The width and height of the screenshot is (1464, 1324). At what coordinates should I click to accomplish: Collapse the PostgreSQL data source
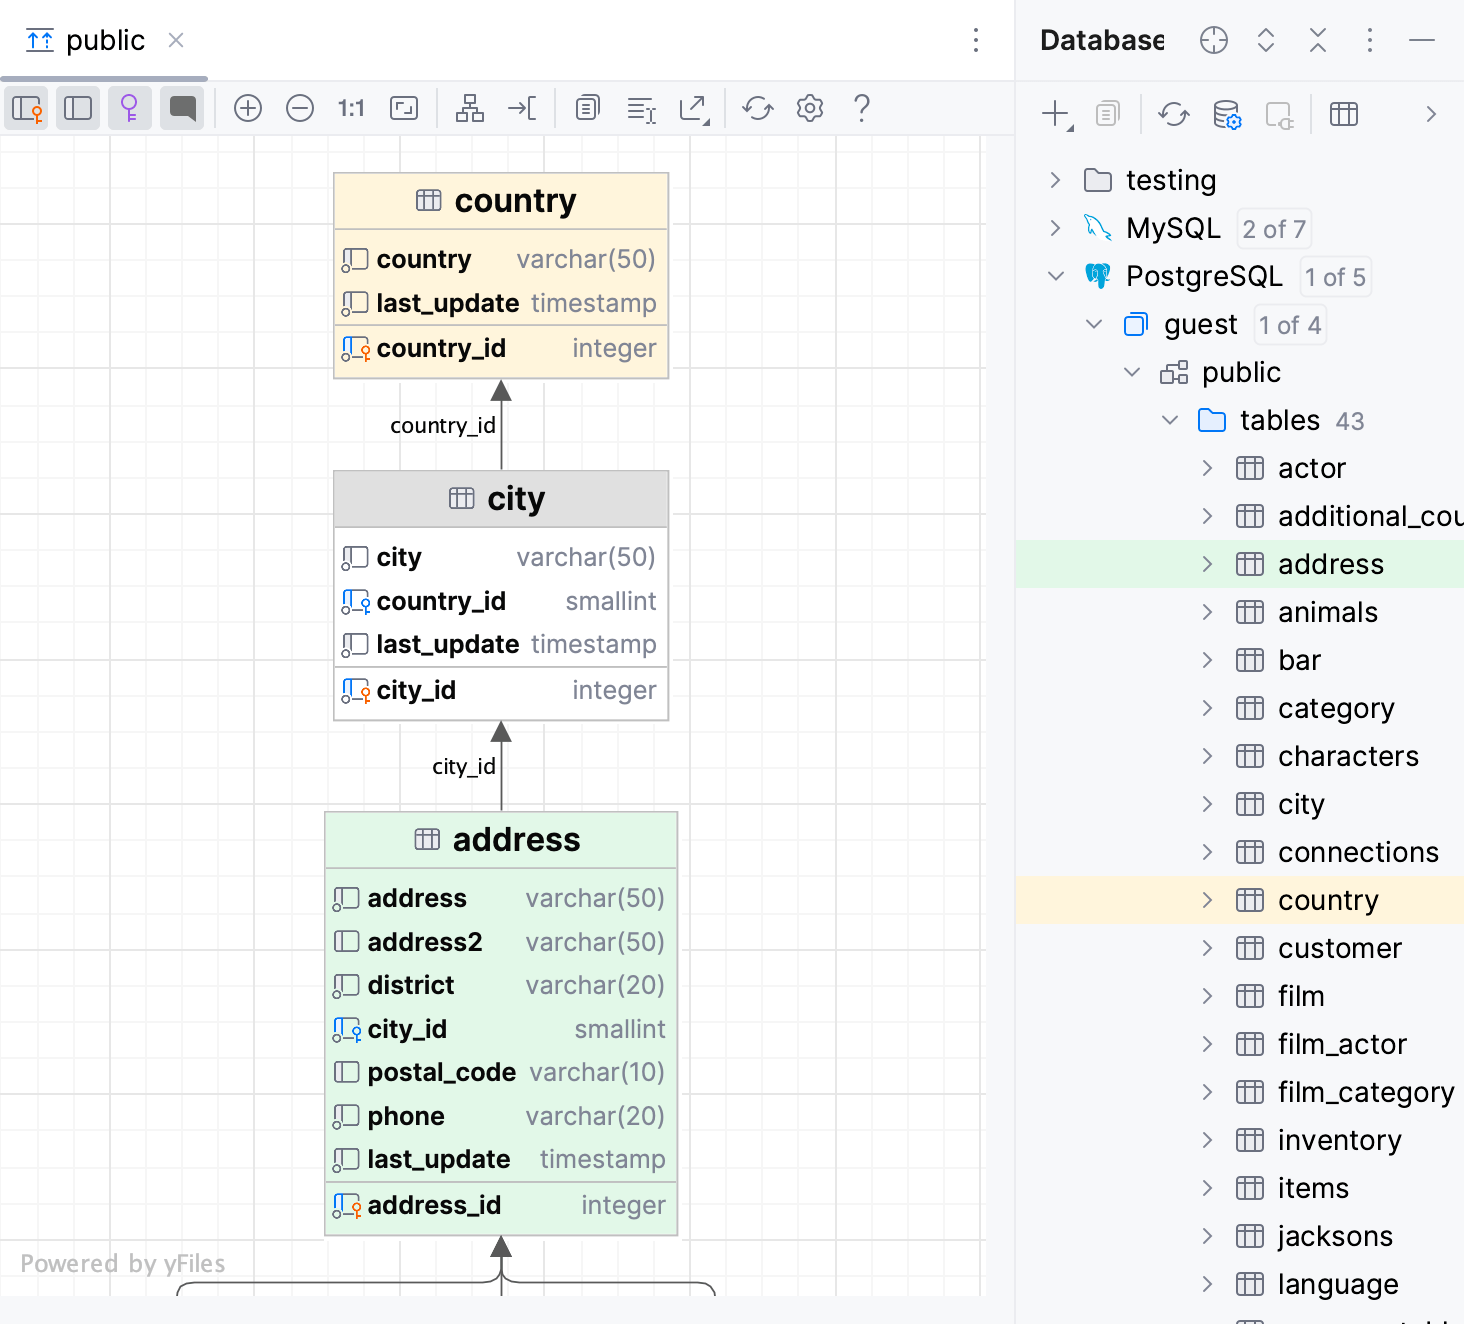(1055, 276)
